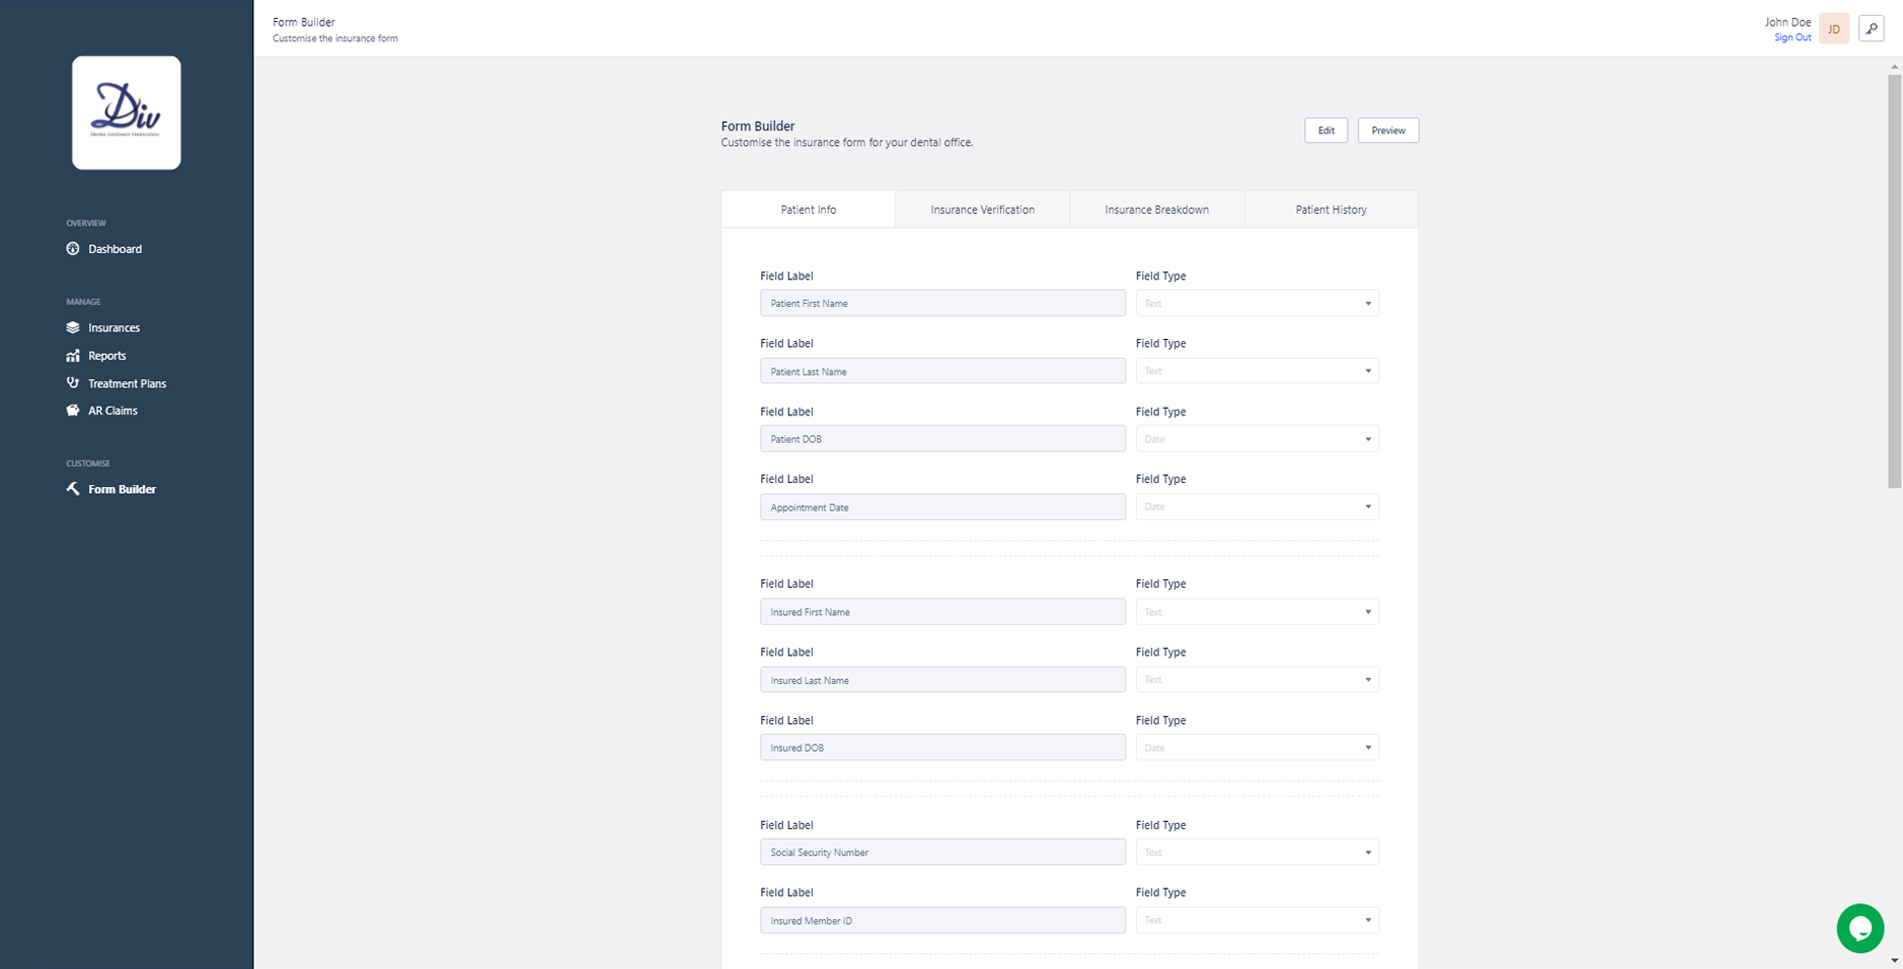1903x969 pixels.
Task: Click the Dashboard icon in sidebar
Action: 73,249
